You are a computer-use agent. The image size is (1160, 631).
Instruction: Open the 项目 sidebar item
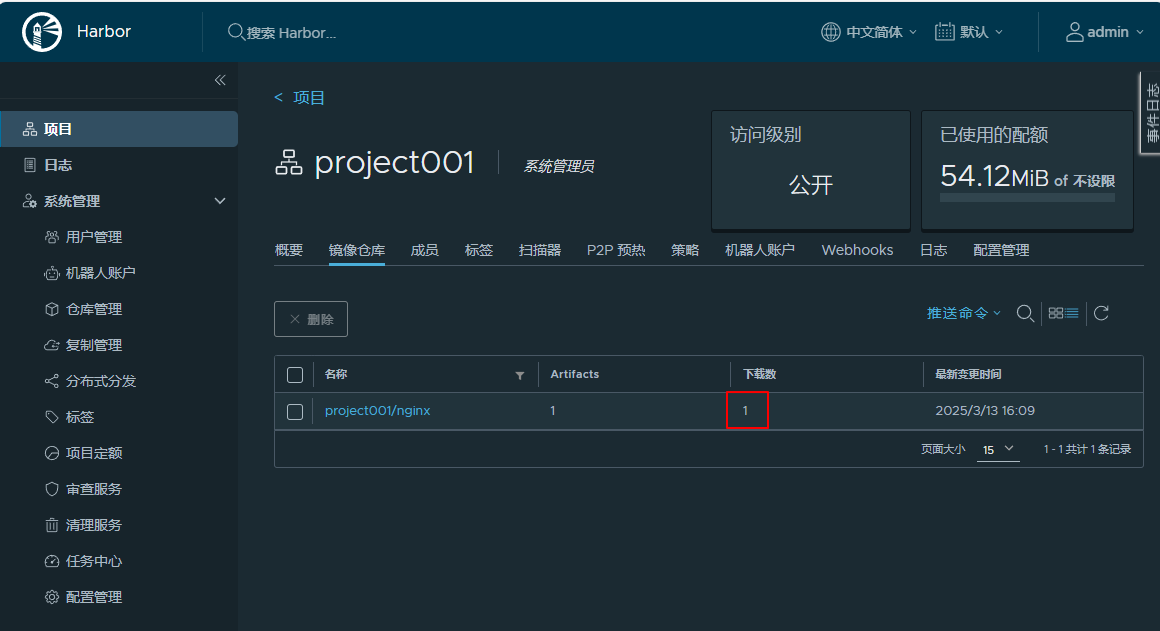click(x=118, y=129)
